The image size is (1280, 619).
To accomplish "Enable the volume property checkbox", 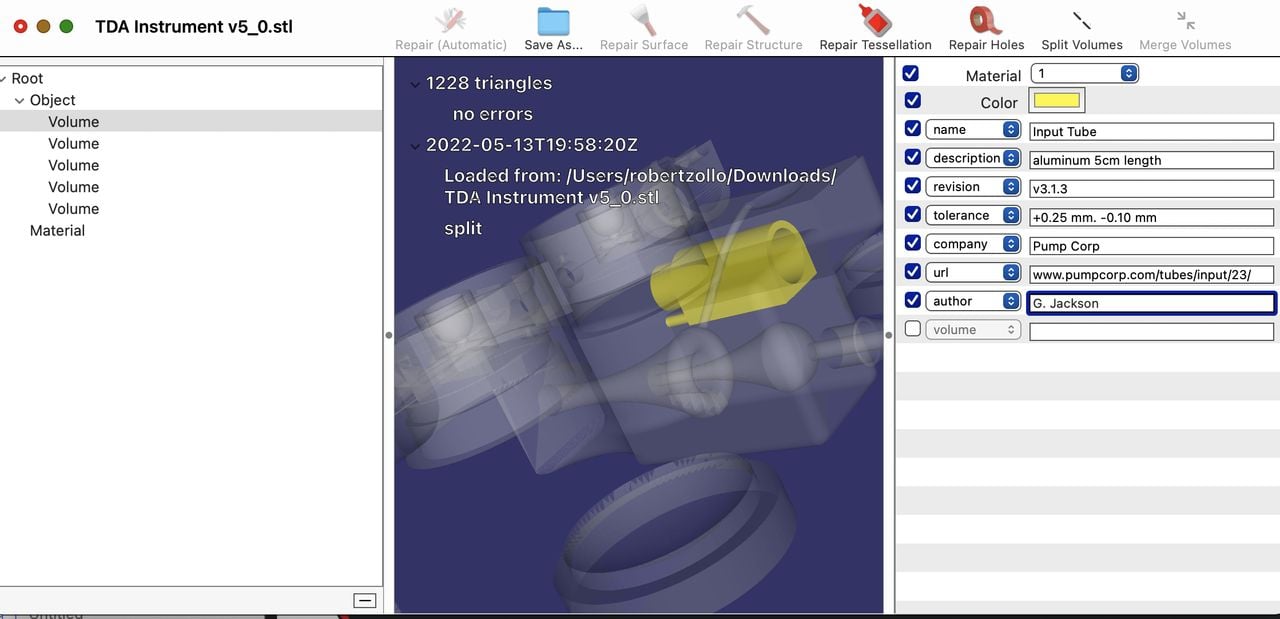I will [911, 327].
